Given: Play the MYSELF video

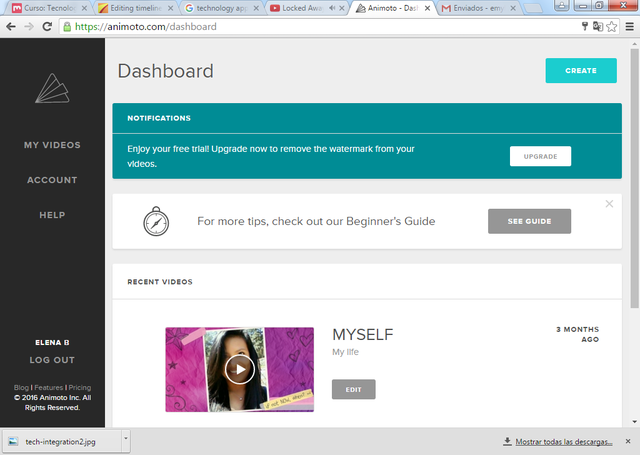Looking at the screenshot, I should pos(240,369).
